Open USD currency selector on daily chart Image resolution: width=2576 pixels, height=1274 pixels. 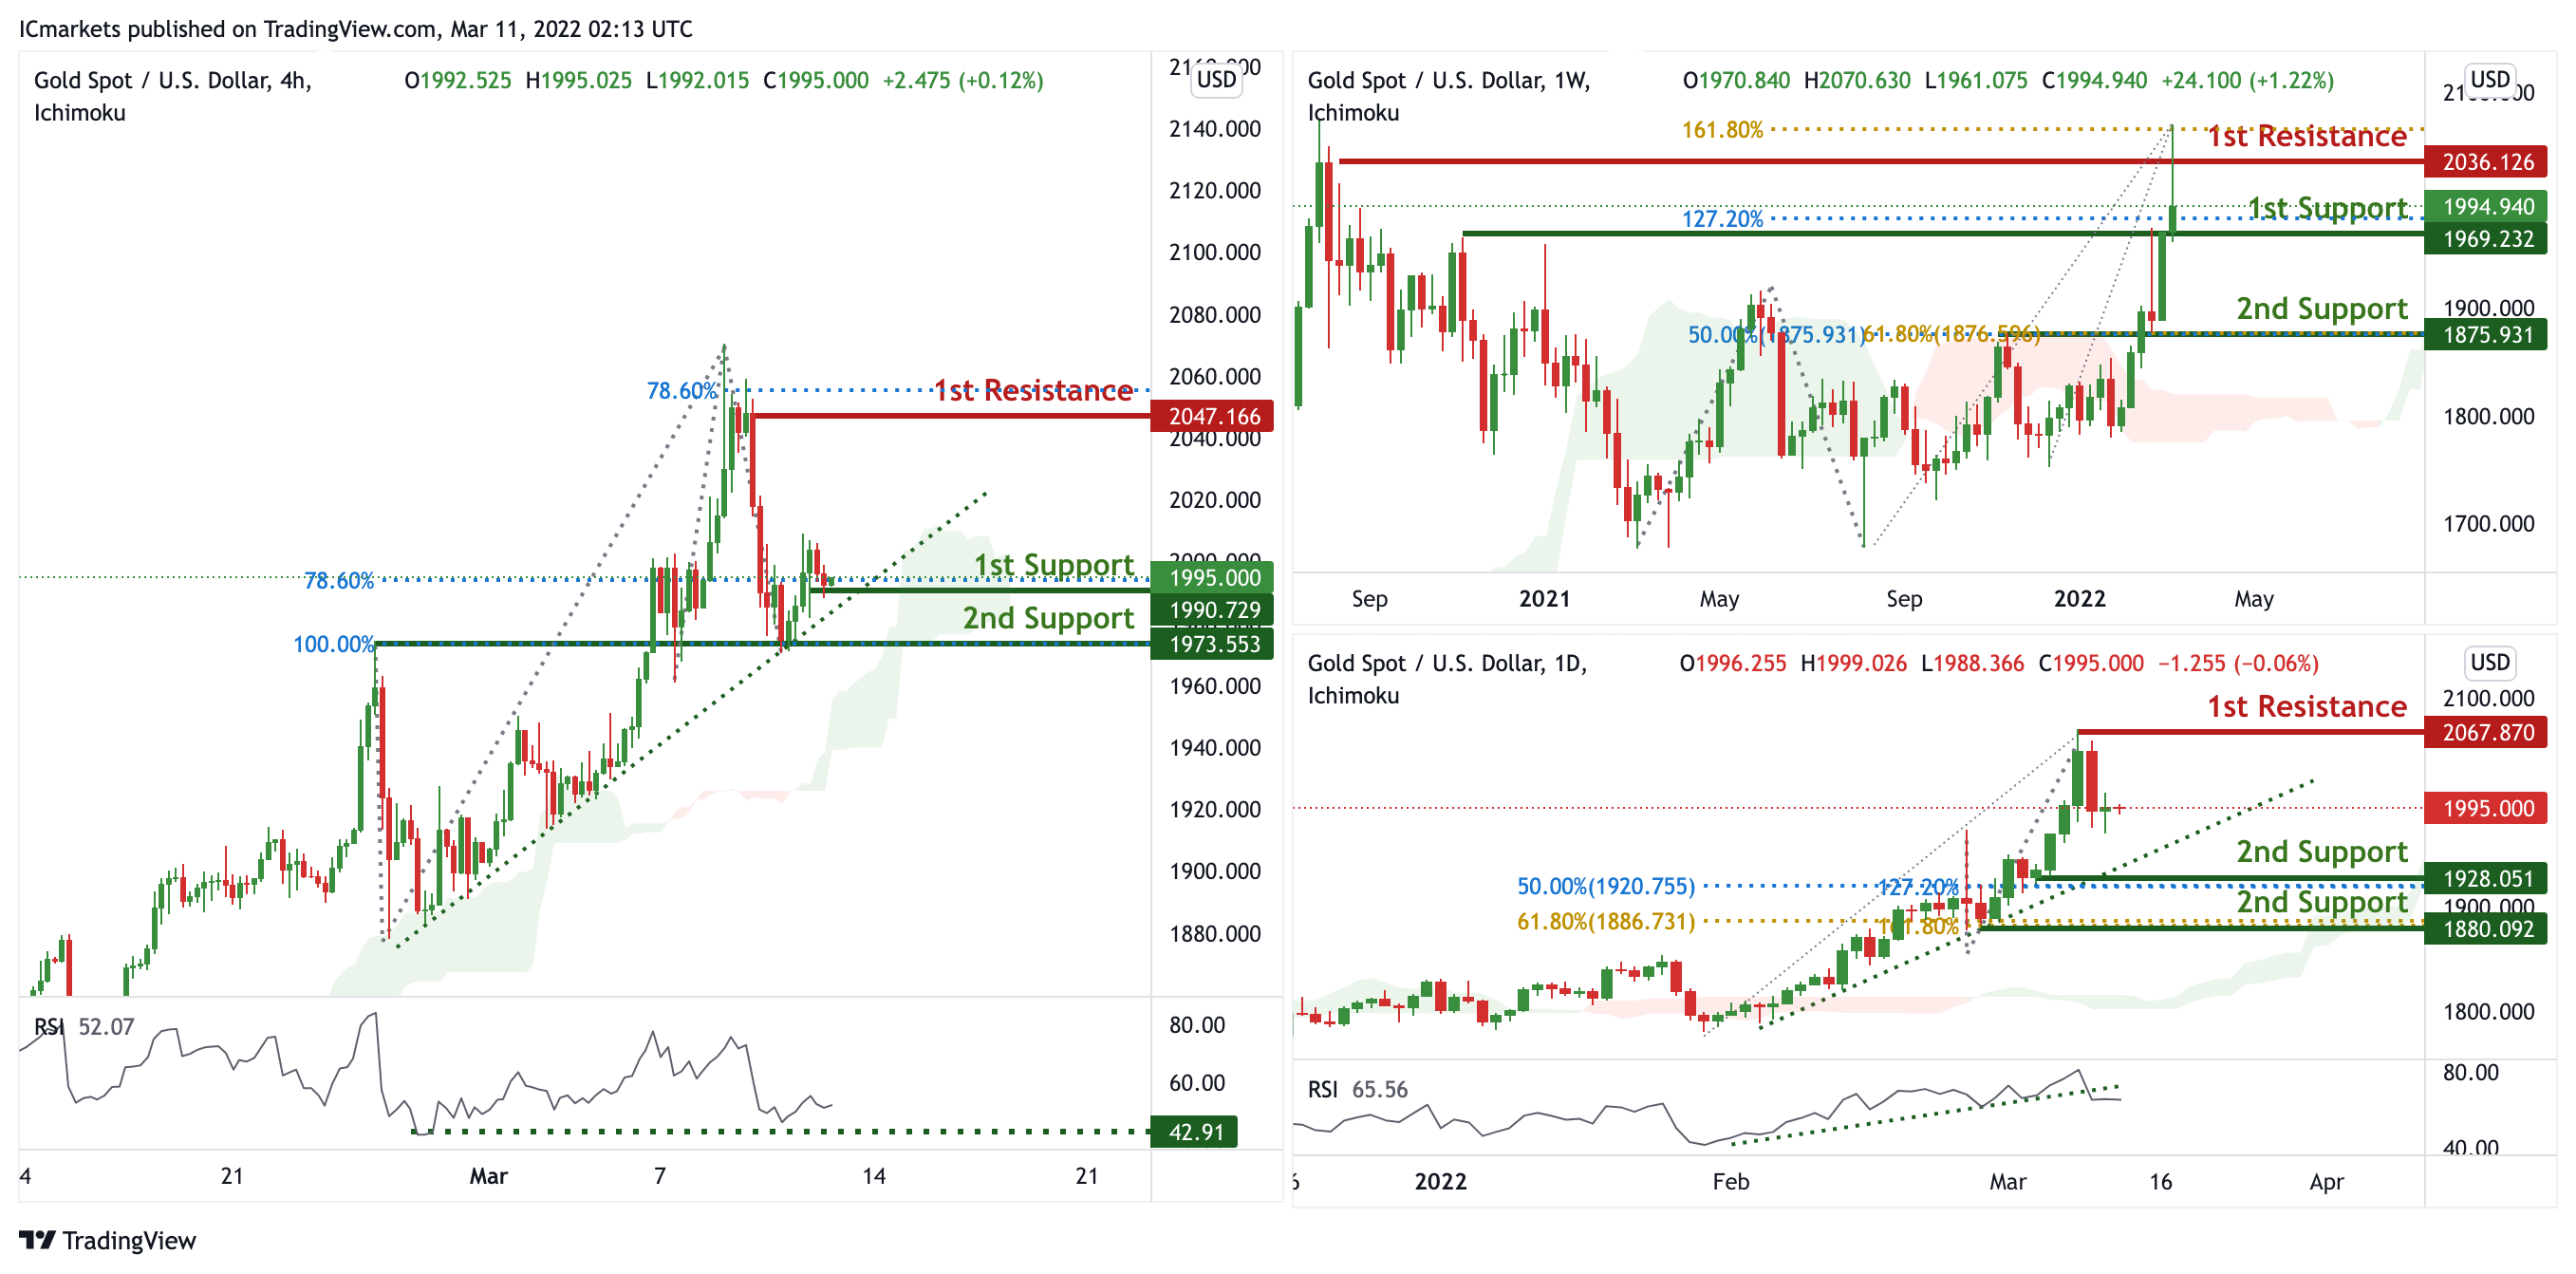pos(2489,662)
